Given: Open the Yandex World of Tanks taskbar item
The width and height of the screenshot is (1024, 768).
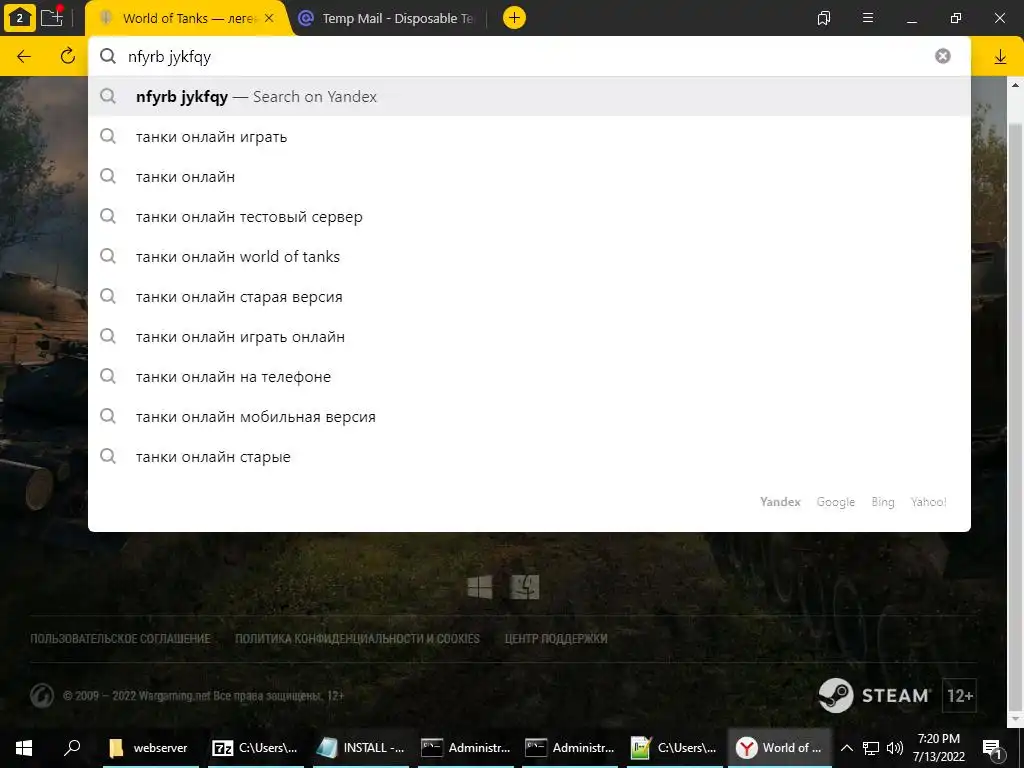Looking at the screenshot, I should coord(779,748).
